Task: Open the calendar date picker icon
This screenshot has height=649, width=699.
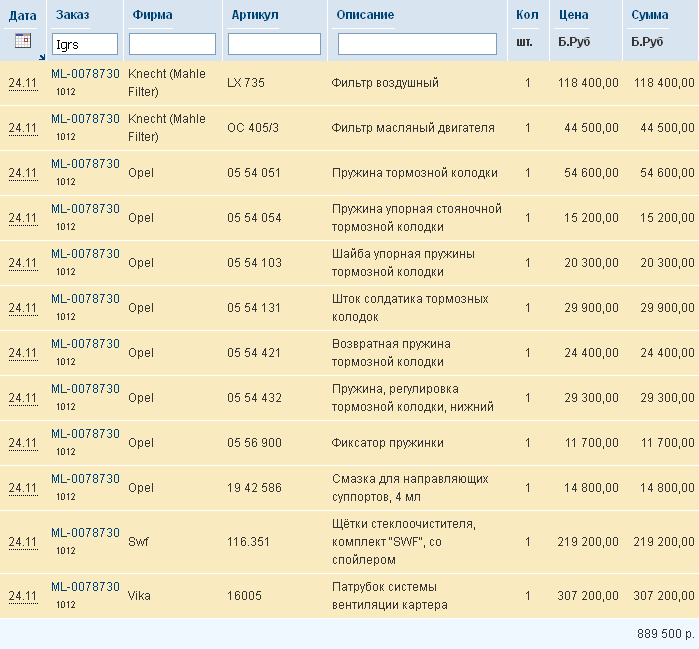Action: [23, 41]
